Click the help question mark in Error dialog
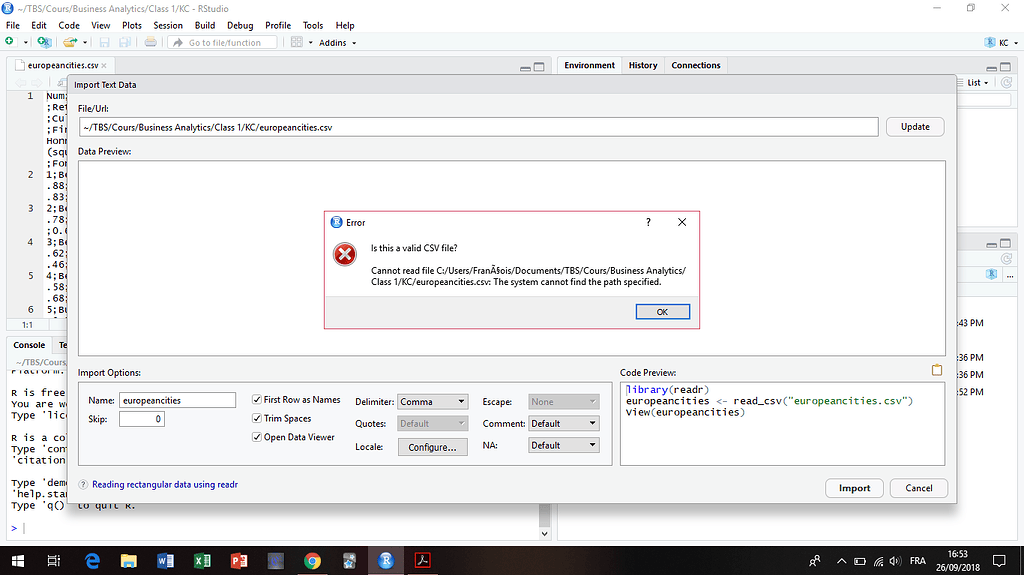 point(648,222)
